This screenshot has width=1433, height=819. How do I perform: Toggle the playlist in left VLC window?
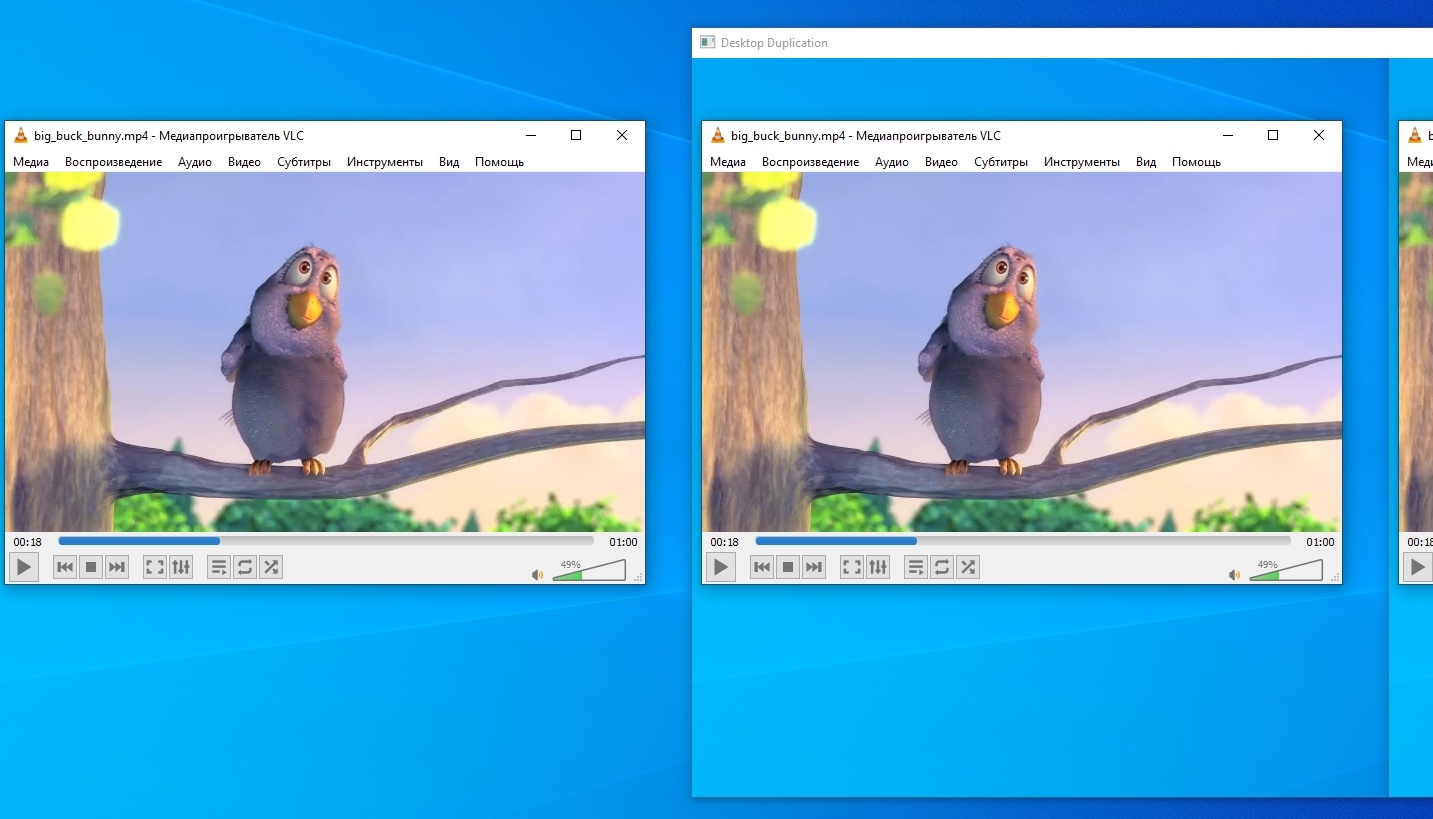click(219, 568)
